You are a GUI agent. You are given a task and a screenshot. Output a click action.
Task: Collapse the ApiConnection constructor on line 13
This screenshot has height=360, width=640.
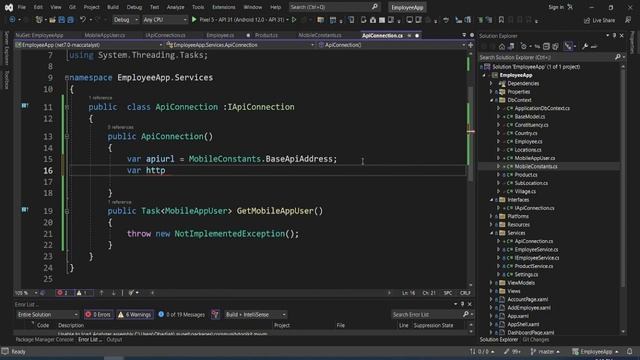tap(67, 136)
